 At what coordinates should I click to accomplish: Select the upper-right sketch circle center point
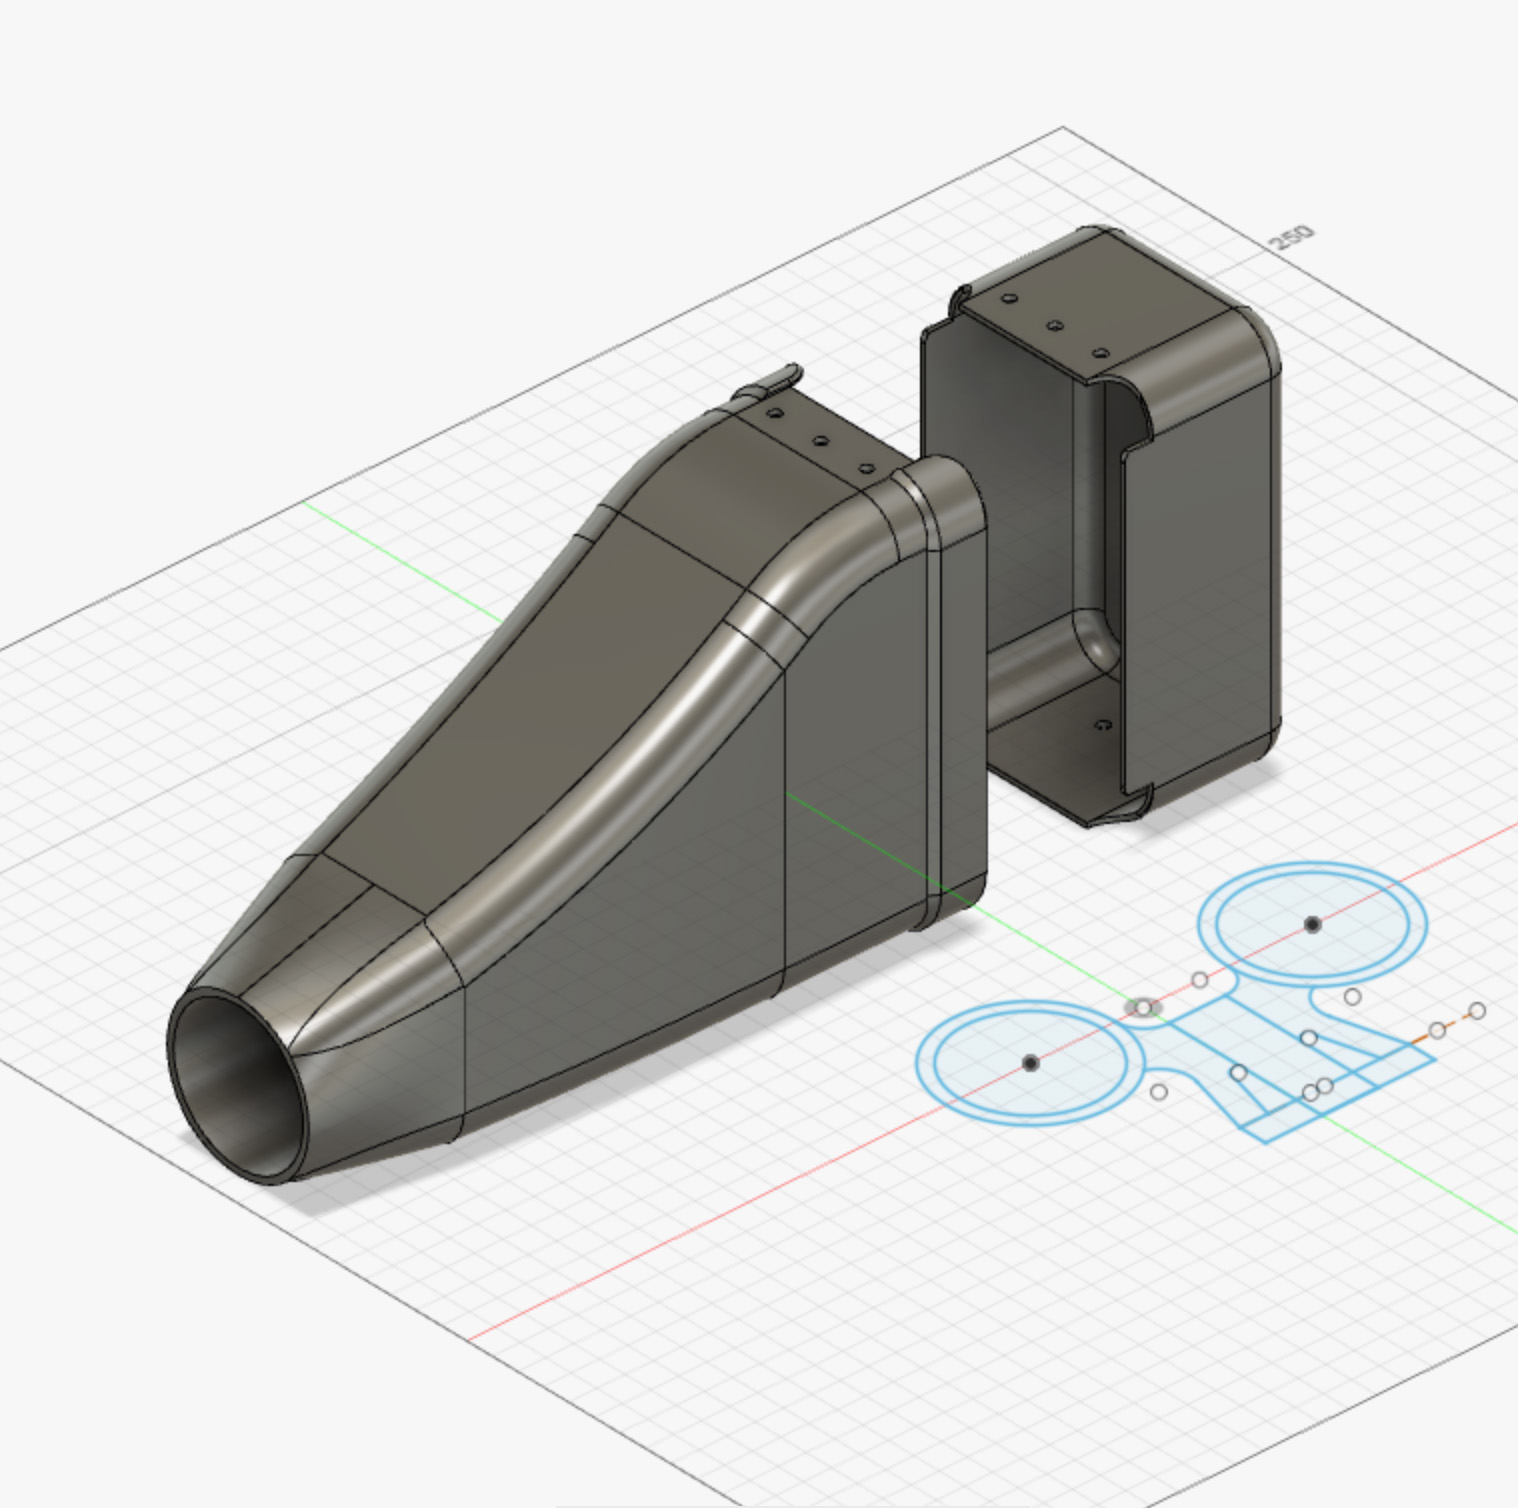point(1313,925)
